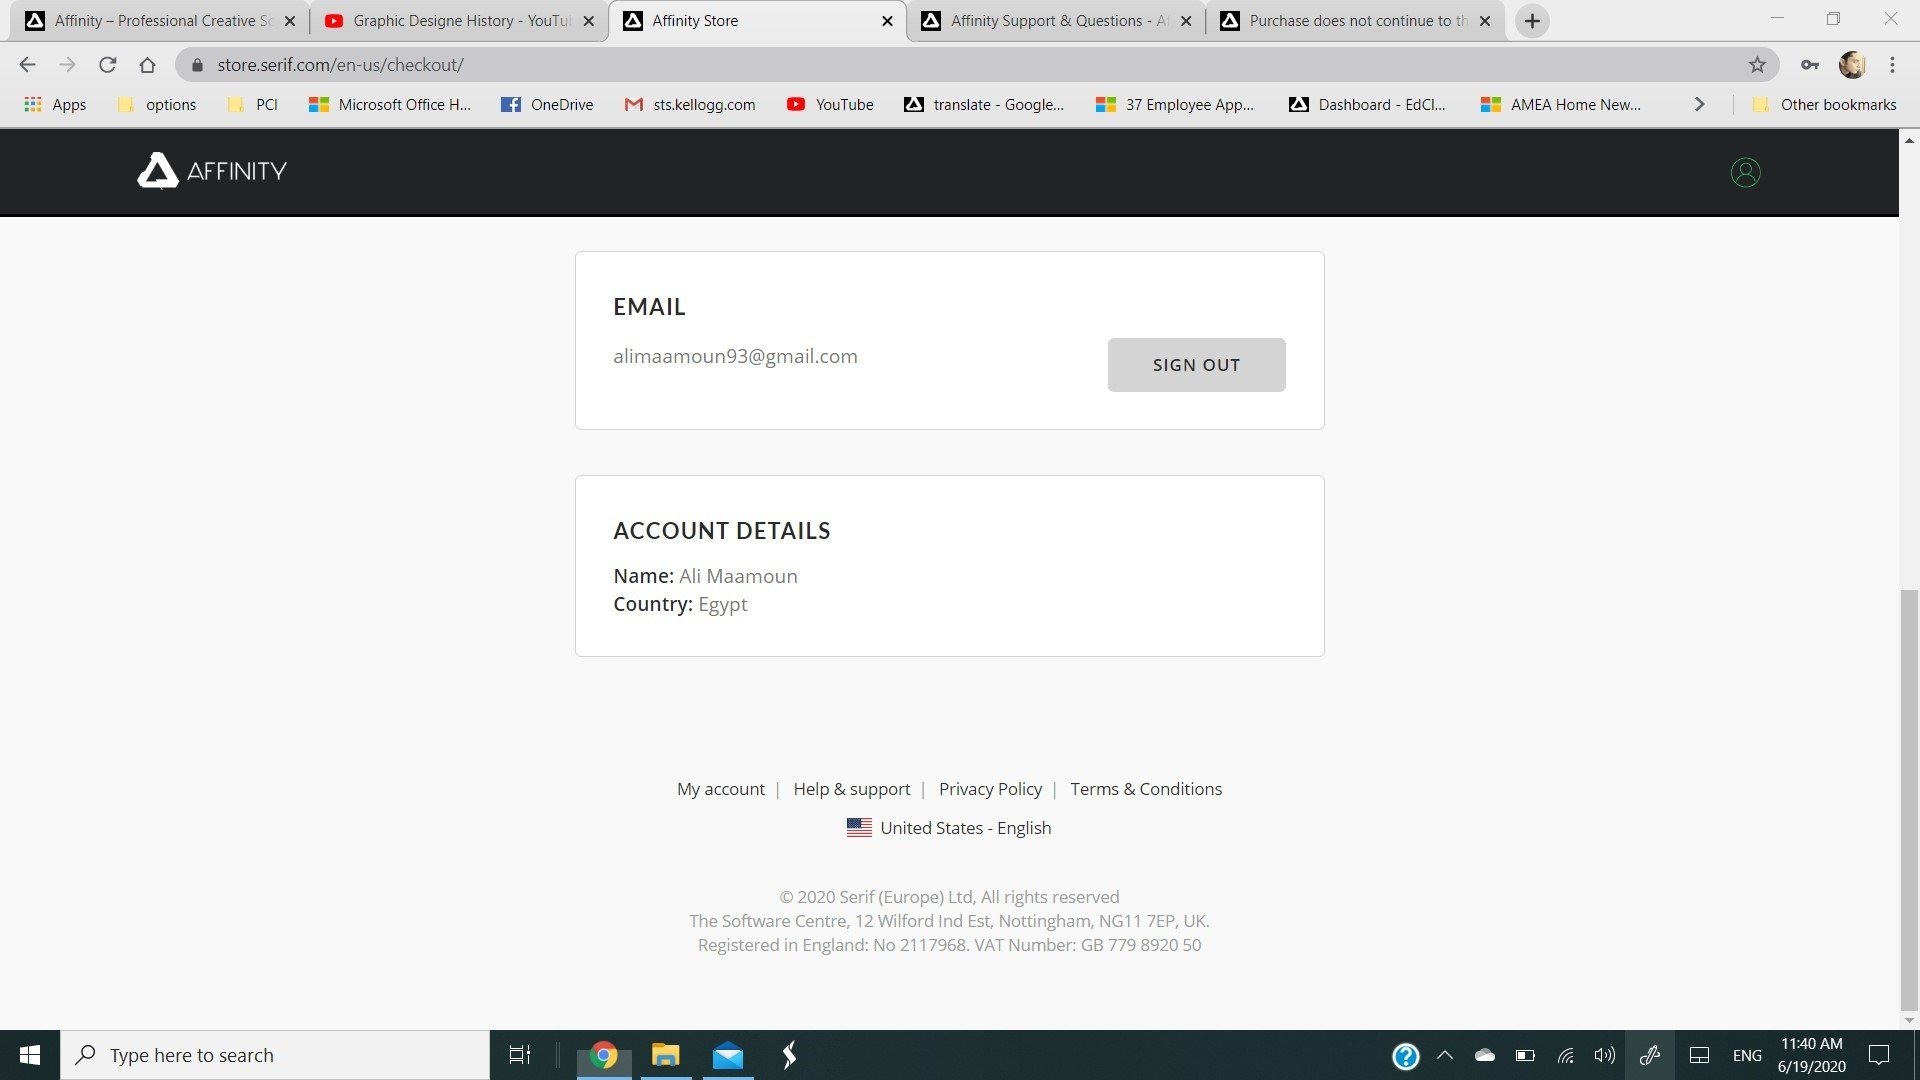Open the My account footer link
This screenshot has width=1920, height=1080.
720,789
